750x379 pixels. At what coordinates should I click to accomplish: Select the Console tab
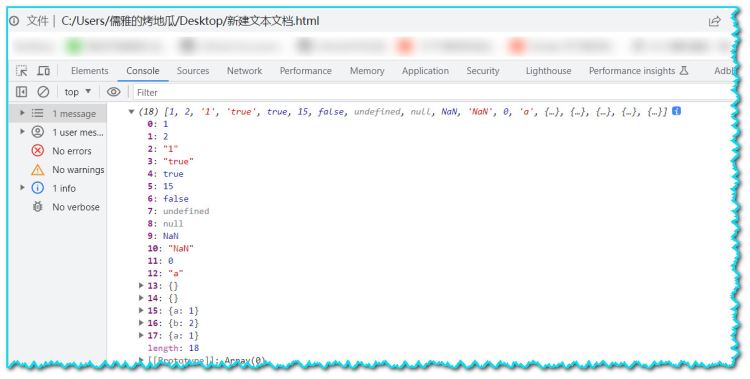[143, 71]
